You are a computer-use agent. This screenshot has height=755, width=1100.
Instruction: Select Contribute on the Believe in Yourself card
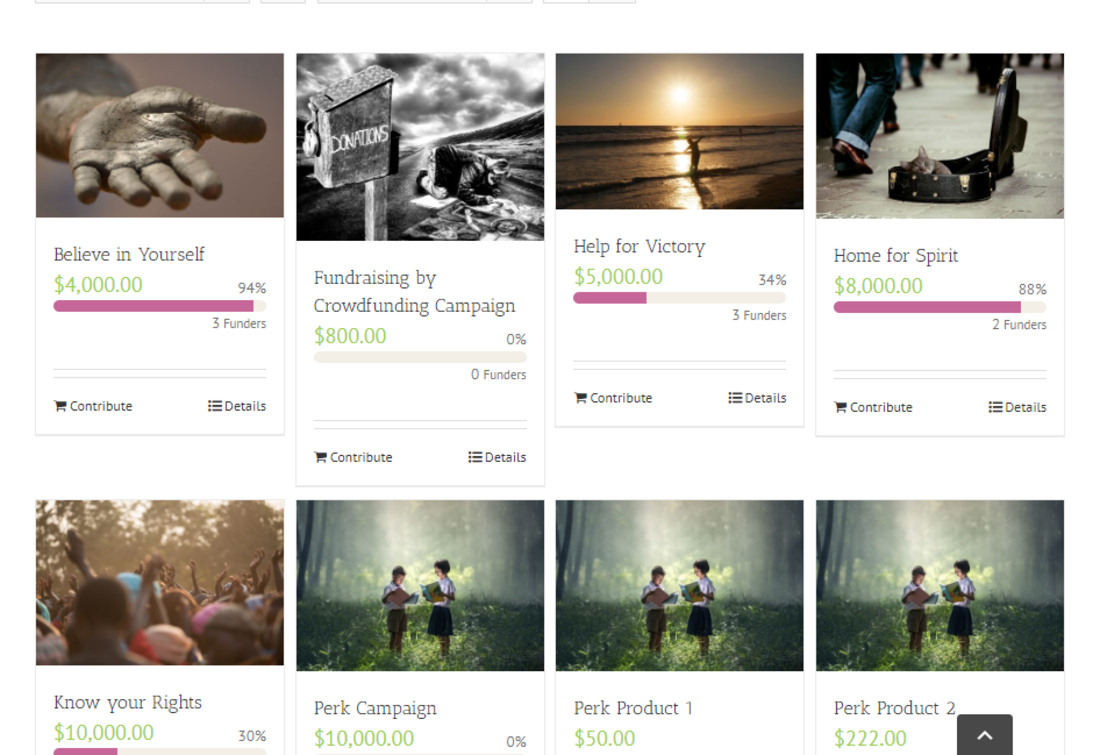tap(92, 406)
